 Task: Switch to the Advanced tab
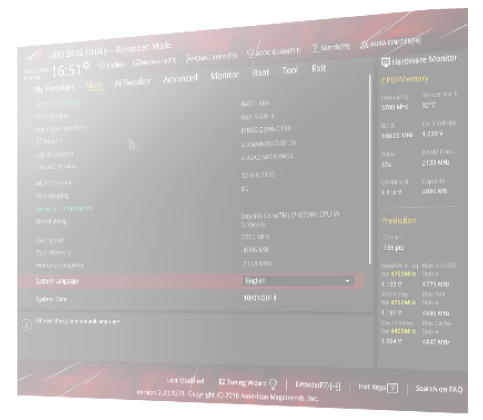pos(180,79)
